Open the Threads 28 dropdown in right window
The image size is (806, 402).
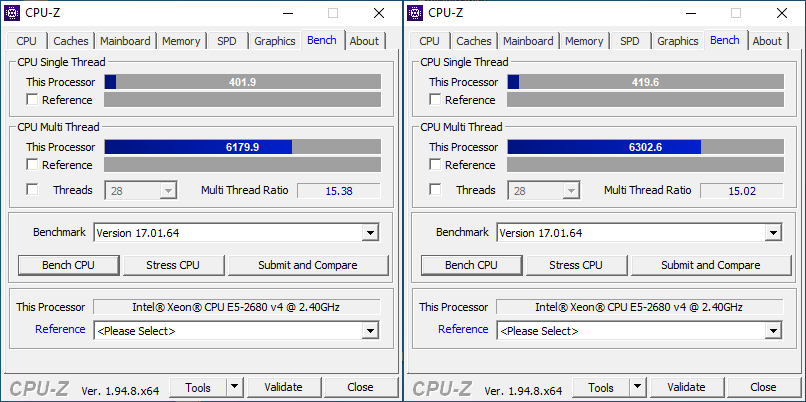coord(544,191)
